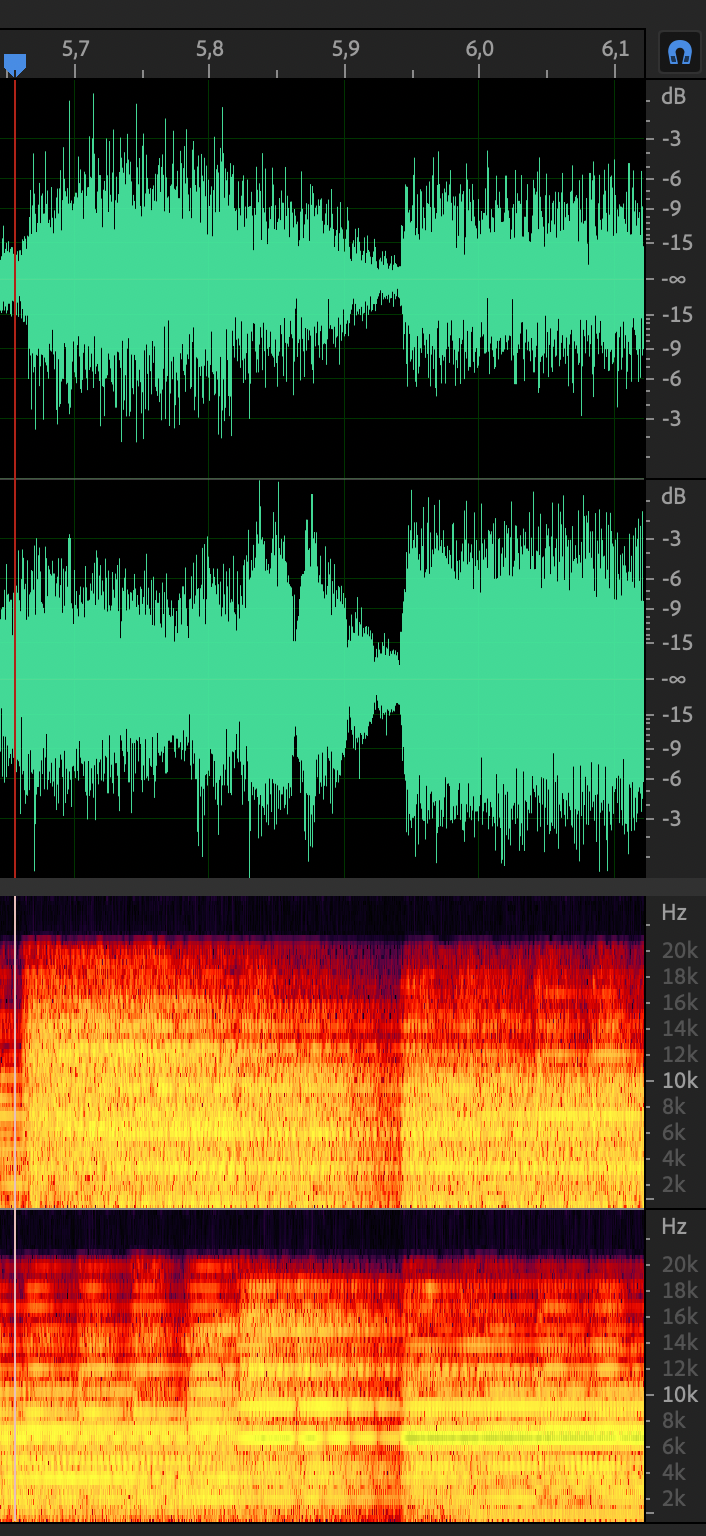Viewport: 706px width, 1536px height.
Task: Click the 10k mark on the upper frequency scale
Action: [x=679, y=1080]
